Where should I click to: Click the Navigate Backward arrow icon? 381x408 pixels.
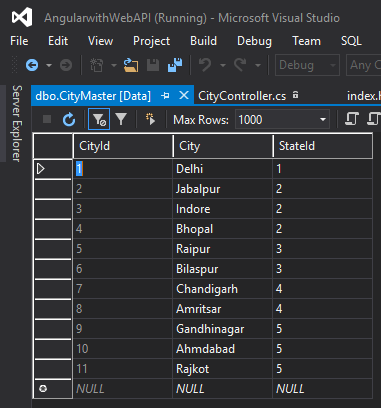tap(32, 65)
